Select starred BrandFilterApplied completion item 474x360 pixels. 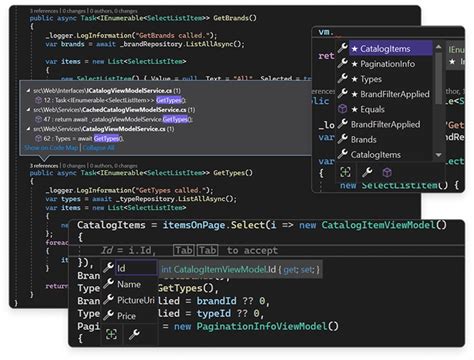point(390,94)
